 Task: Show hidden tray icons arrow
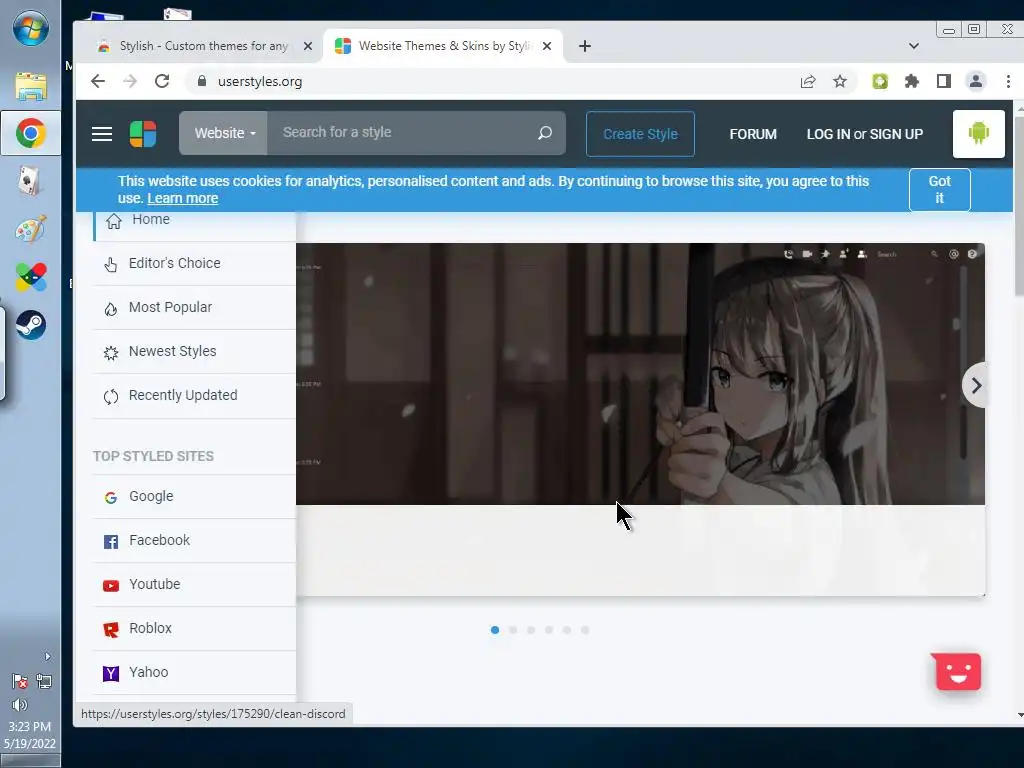pos(47,656)
